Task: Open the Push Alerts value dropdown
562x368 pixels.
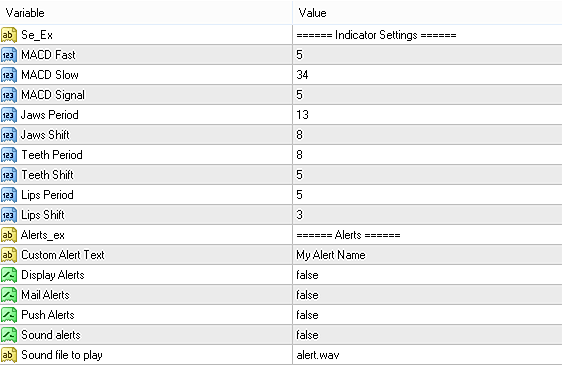Action: [428, 315]
